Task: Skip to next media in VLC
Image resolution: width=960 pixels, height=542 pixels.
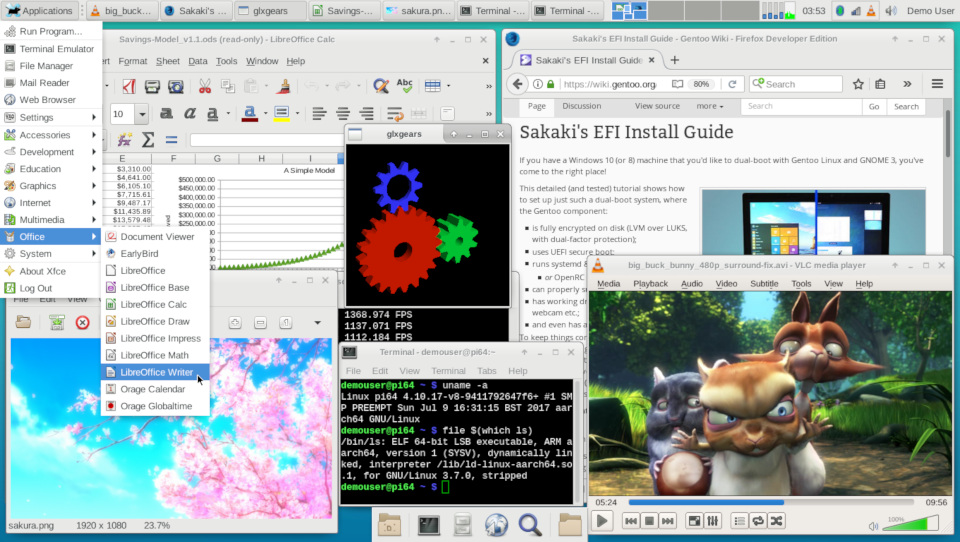Action: click(667, 521)
